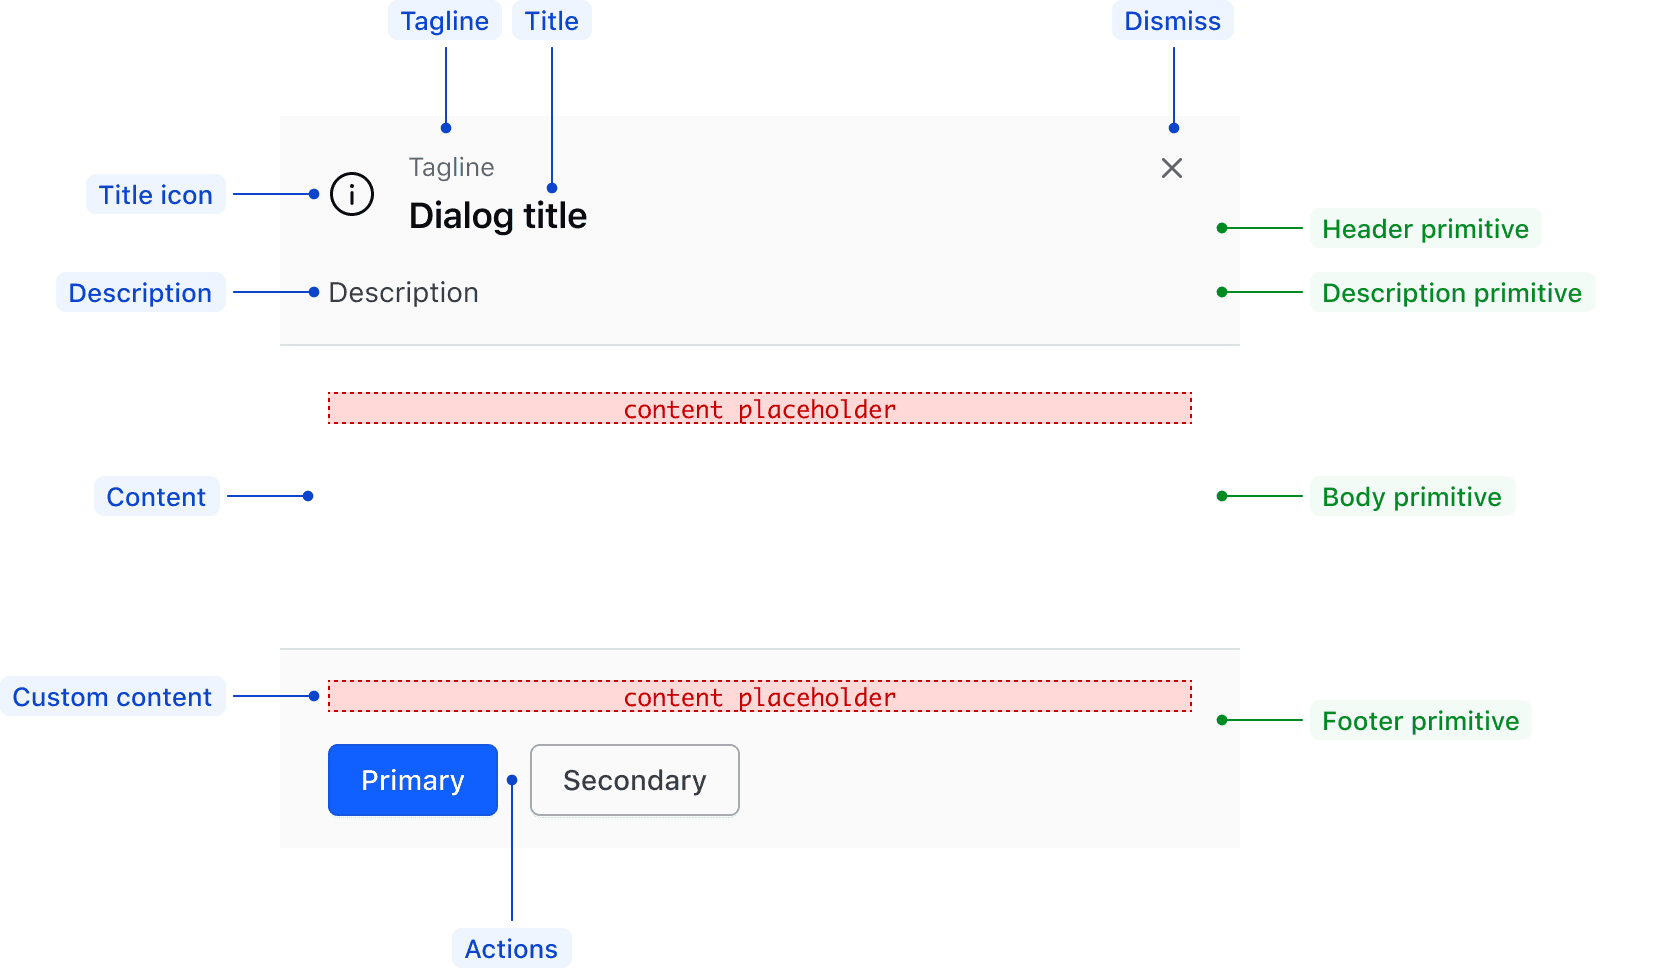Click the blue dot beside Tagline label

point(445,128)
